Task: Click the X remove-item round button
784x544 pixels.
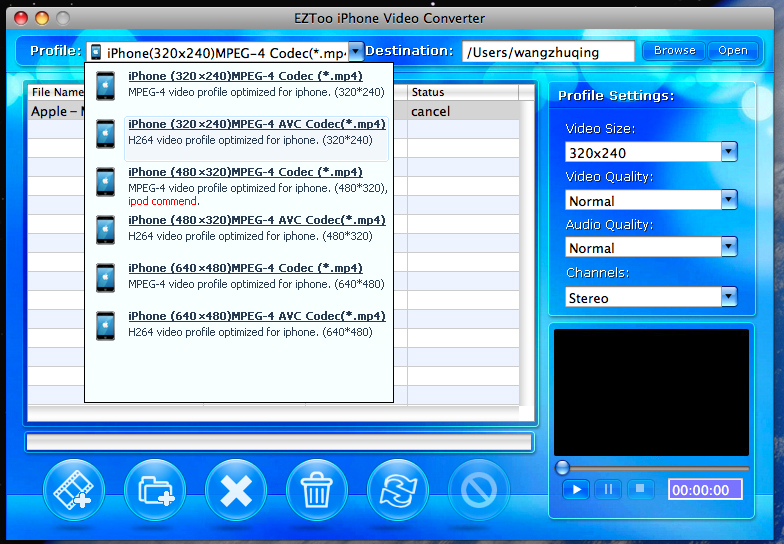Action: (x=236, y=490)
